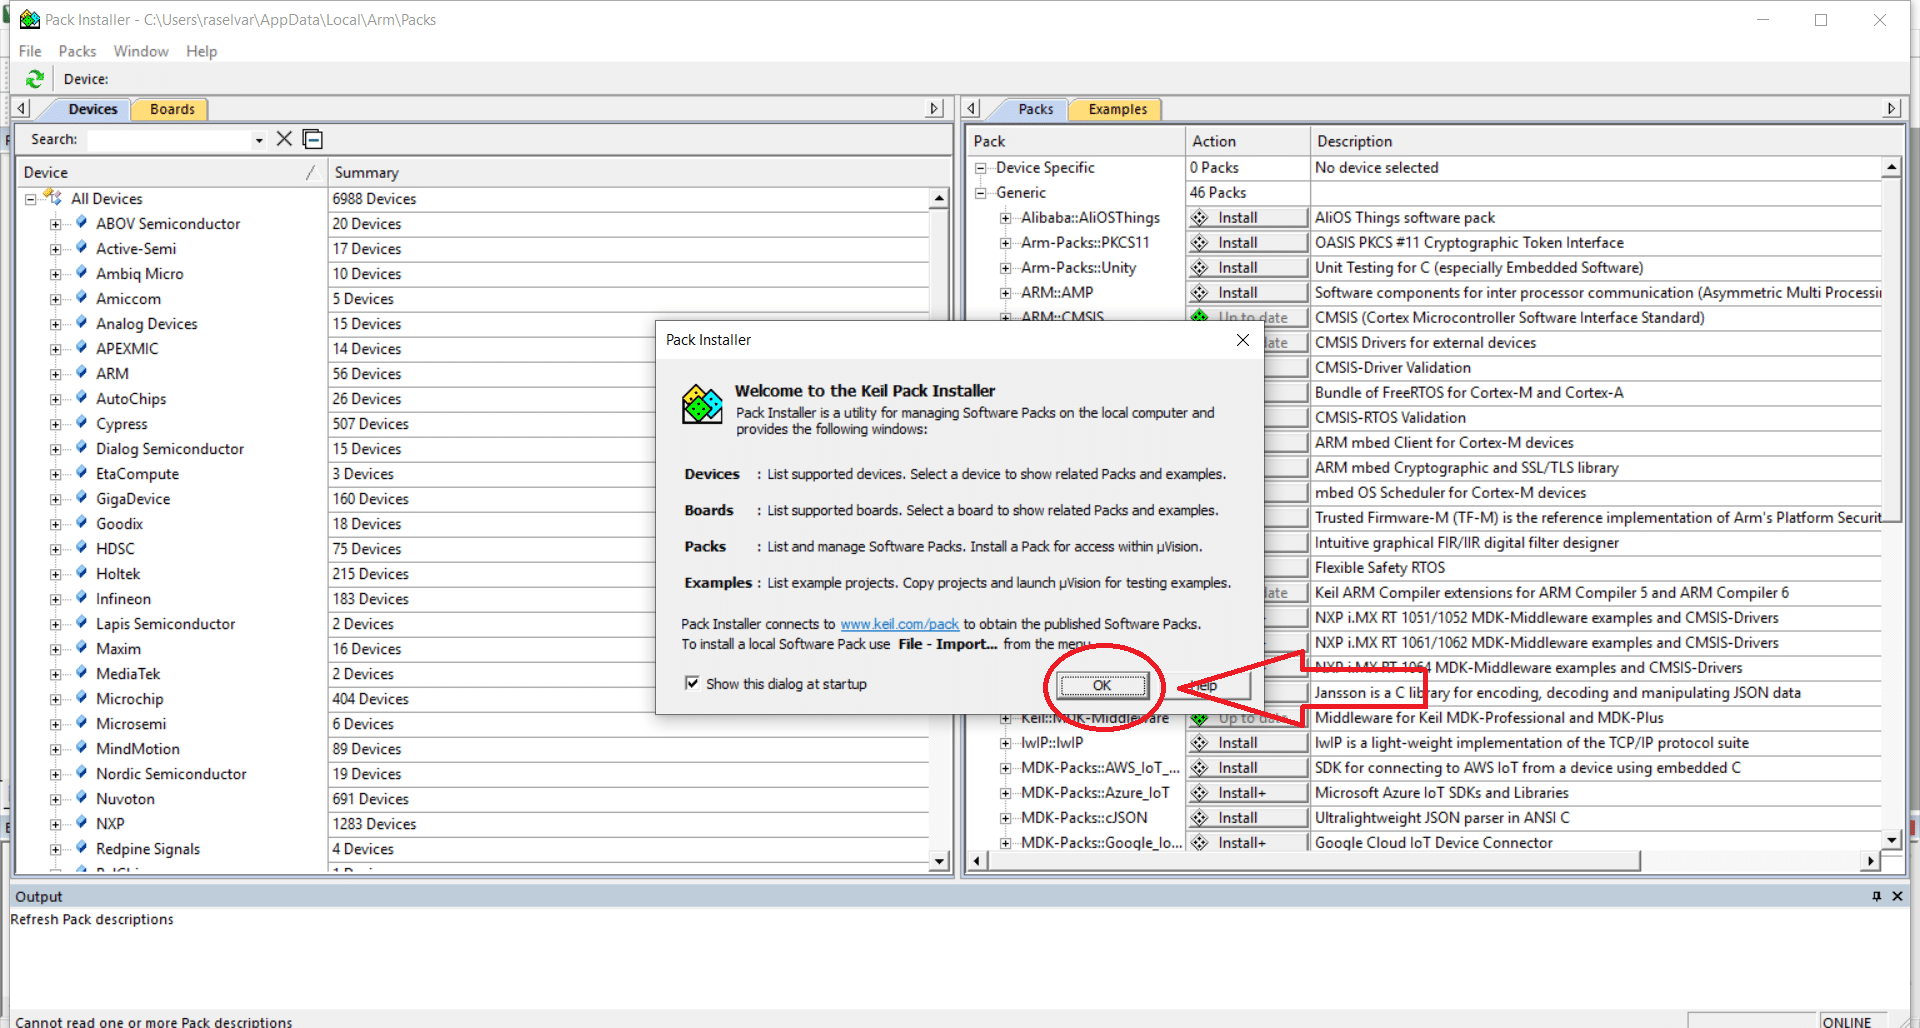Screen dimensions: 1920x1028
Task: Select the Devices tab
Action: tap(93, 109)
